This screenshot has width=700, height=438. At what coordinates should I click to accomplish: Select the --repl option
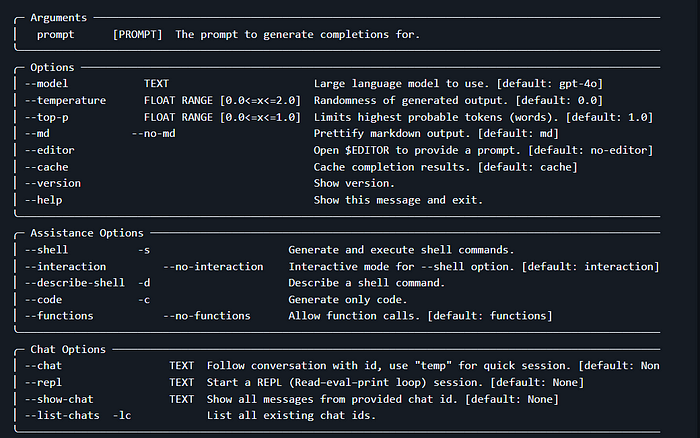43,383
